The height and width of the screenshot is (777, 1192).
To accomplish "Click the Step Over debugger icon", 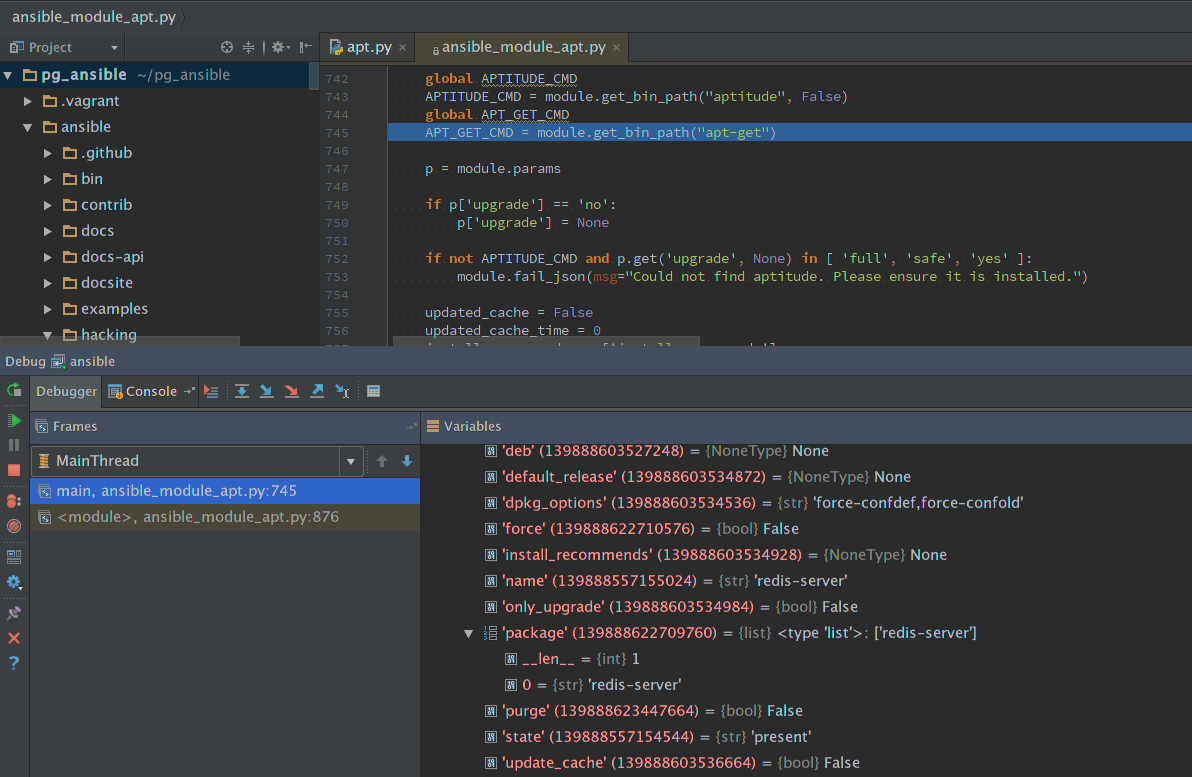I will 242,391.
